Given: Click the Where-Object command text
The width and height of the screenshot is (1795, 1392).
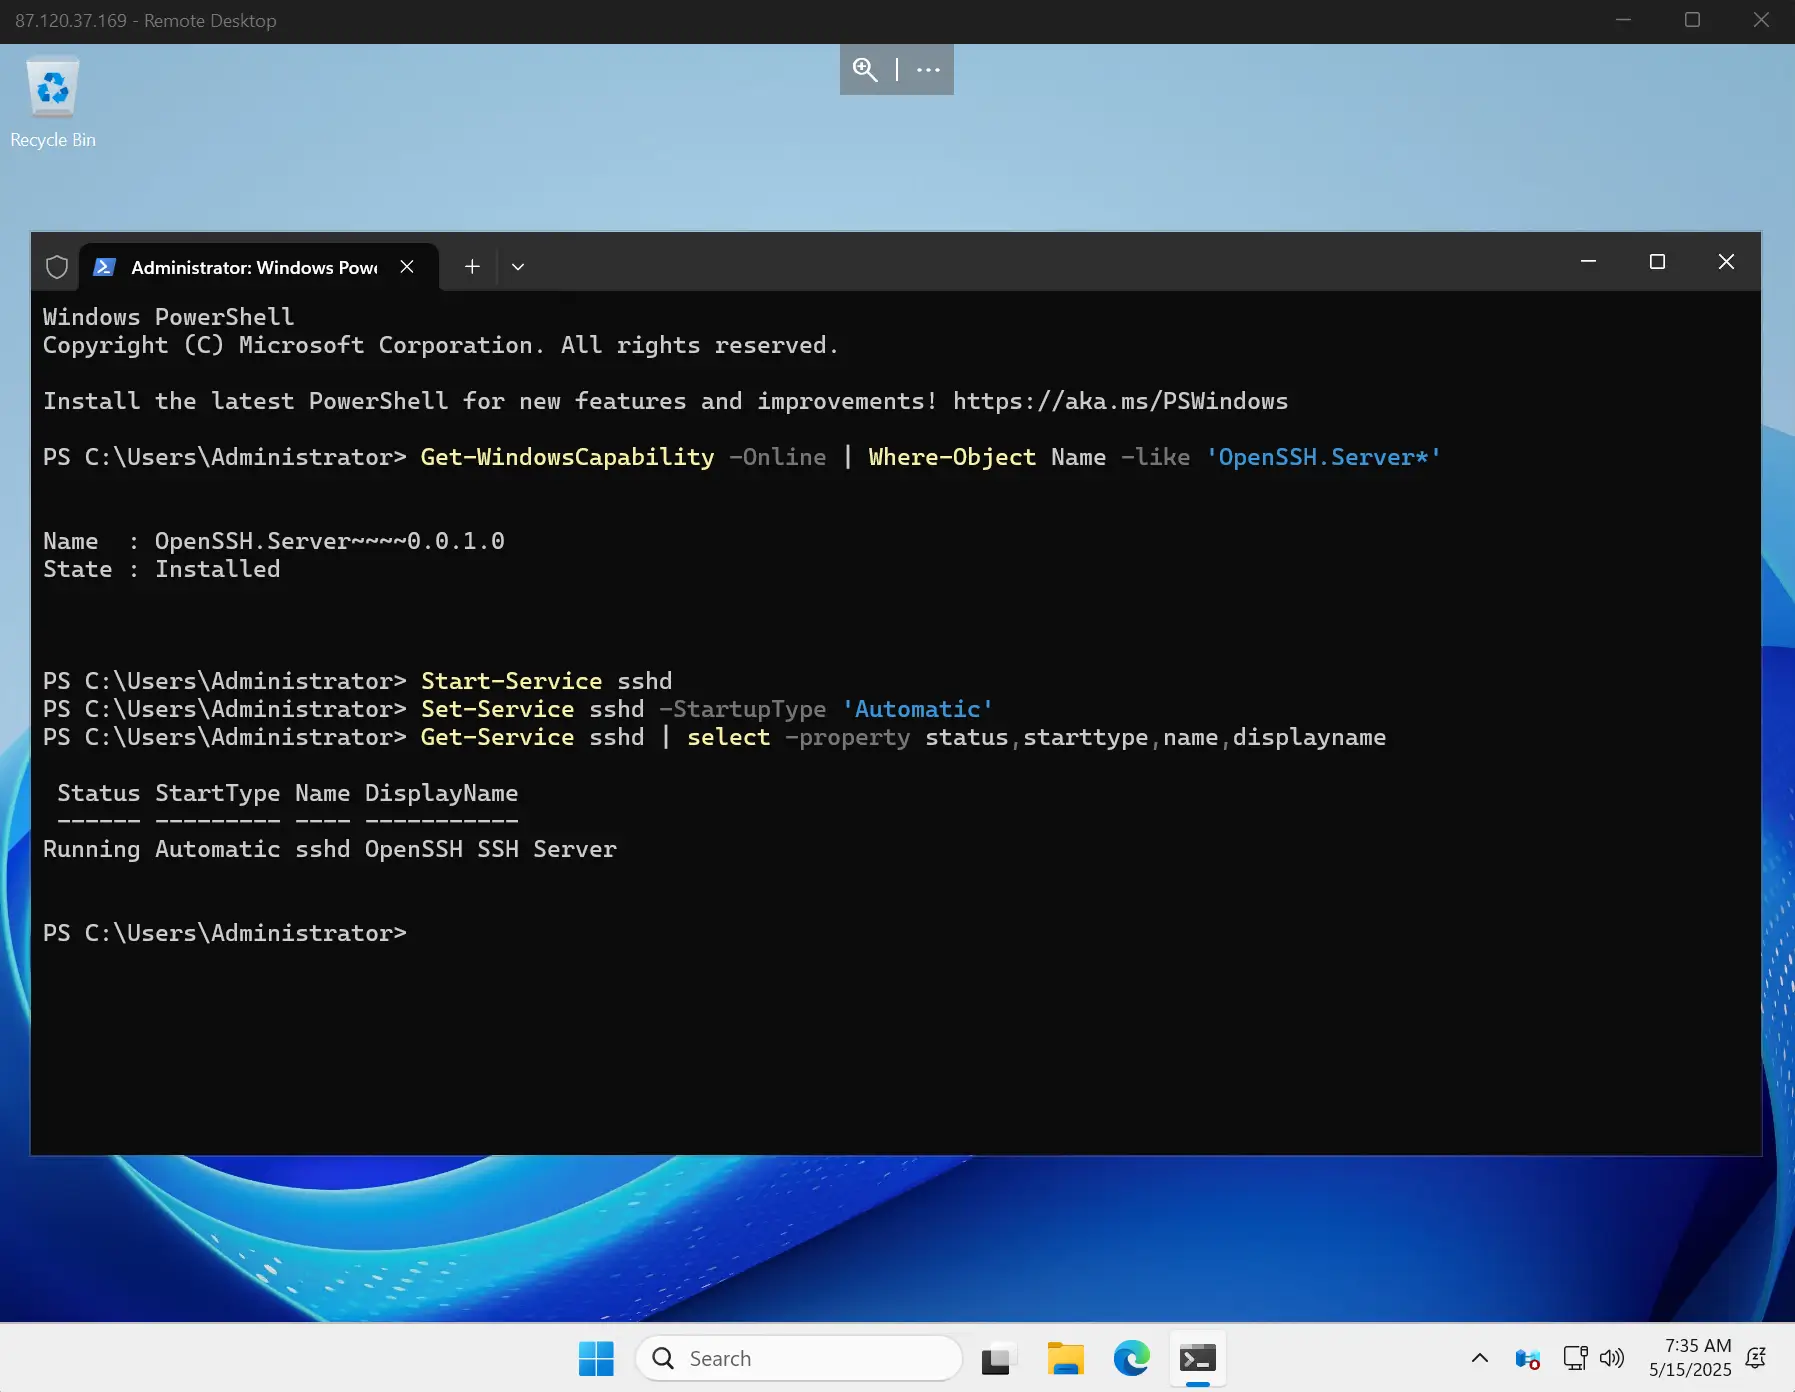Looking at the screenshot, I should (952, 457).
